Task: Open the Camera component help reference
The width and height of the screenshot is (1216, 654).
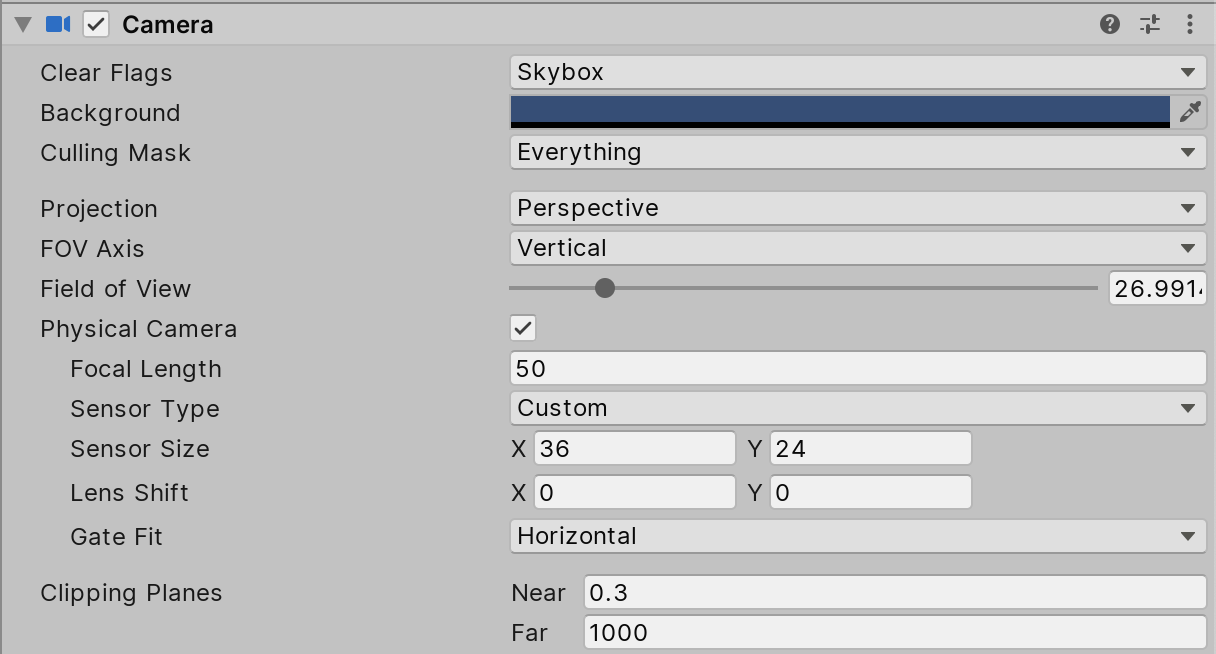Action: [1109, 25]
